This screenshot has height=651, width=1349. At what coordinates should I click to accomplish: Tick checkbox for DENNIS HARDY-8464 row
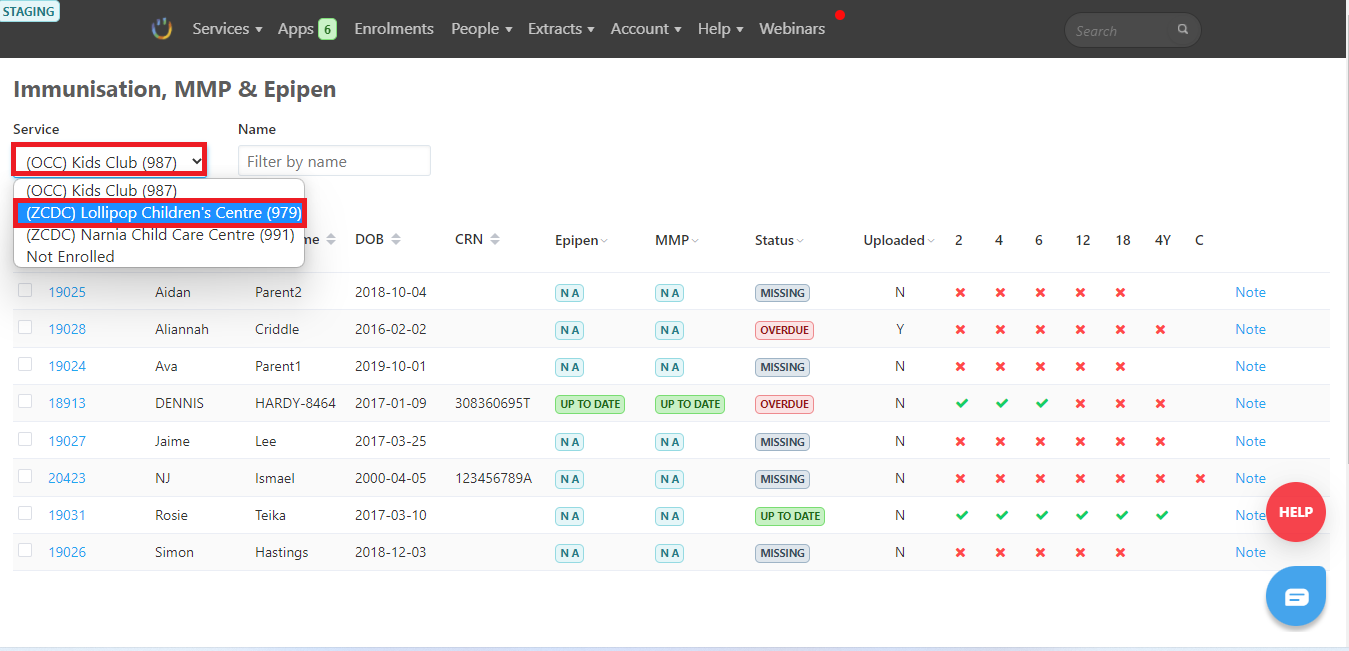(25, 401)
